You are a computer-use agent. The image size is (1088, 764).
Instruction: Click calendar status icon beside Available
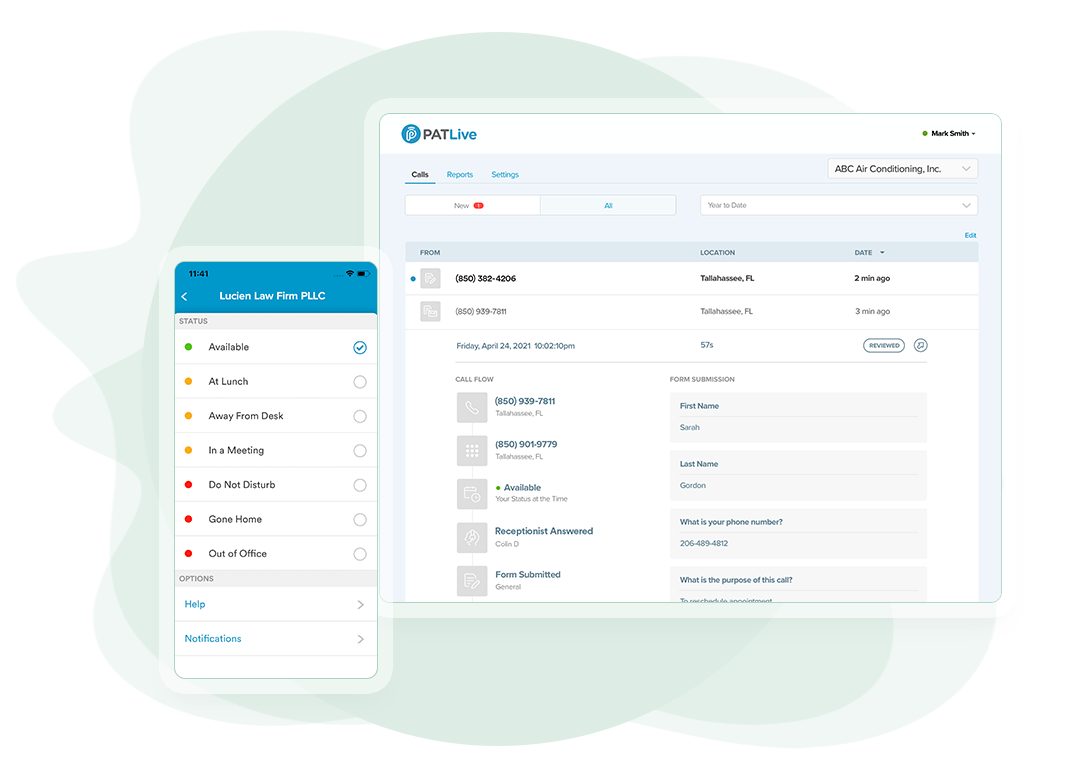(472, 494)
